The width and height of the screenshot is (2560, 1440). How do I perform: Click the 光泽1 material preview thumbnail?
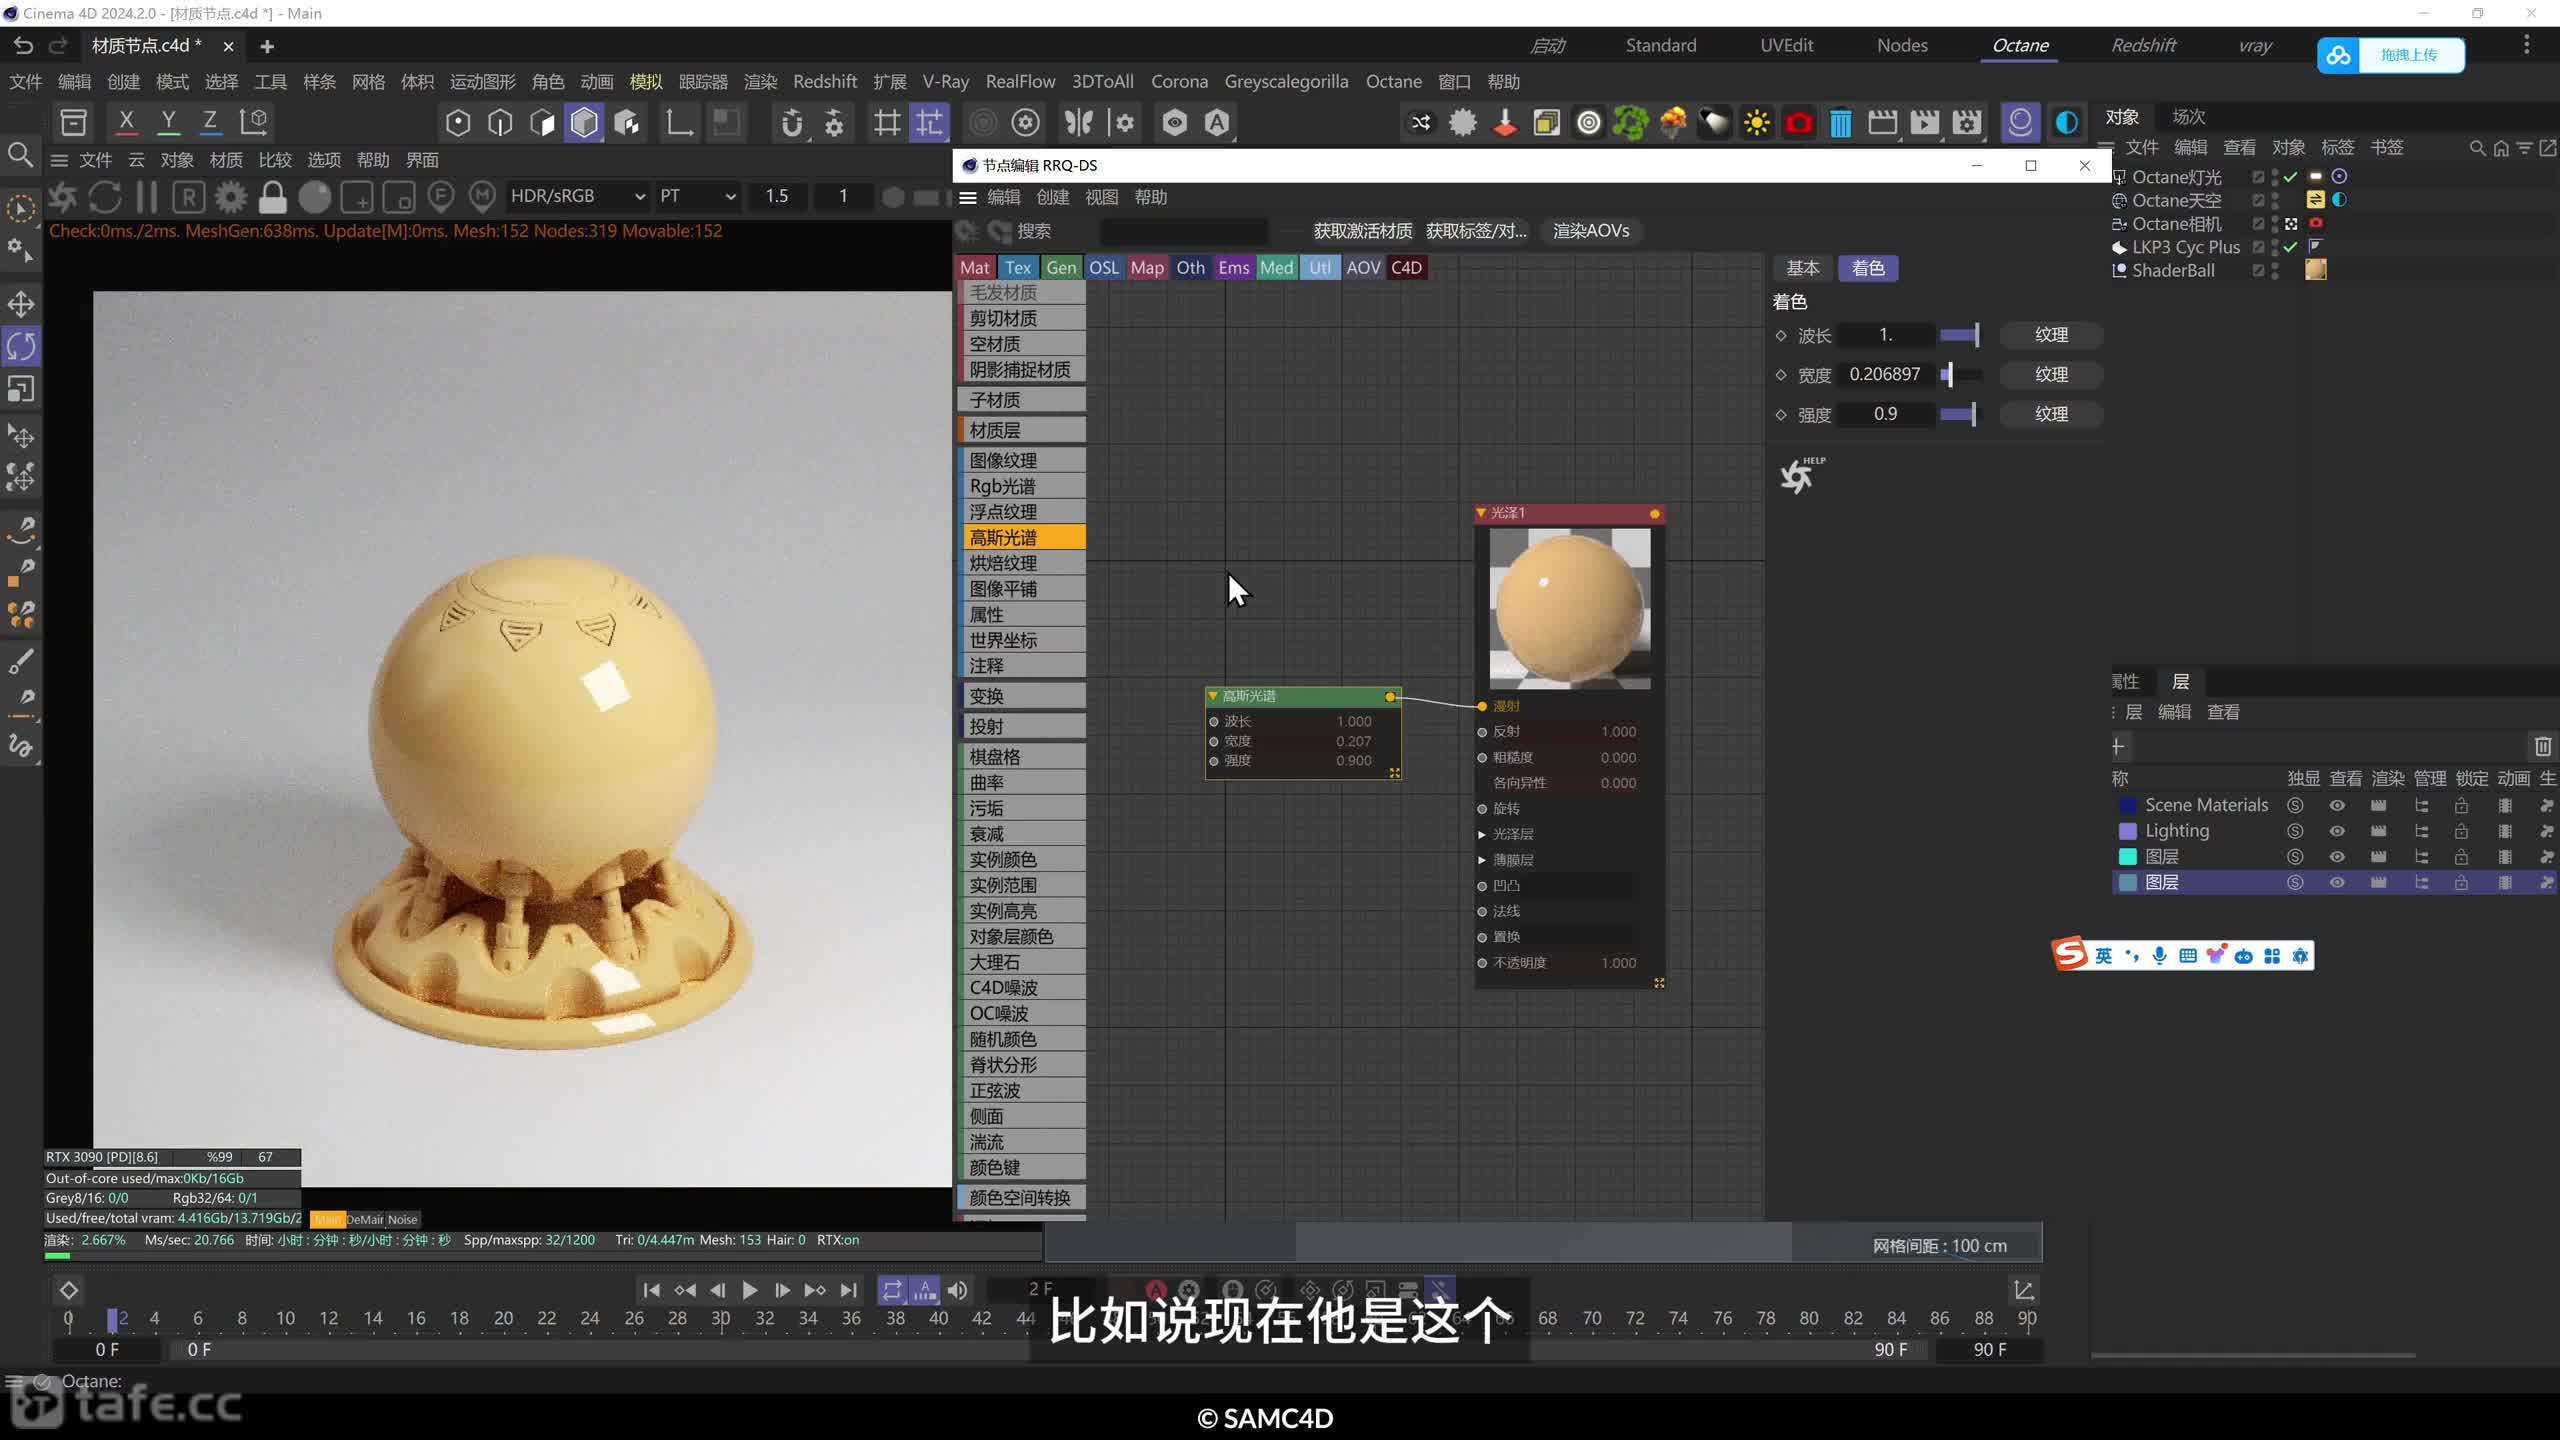pyautogui.click(x=1570, y=609)
